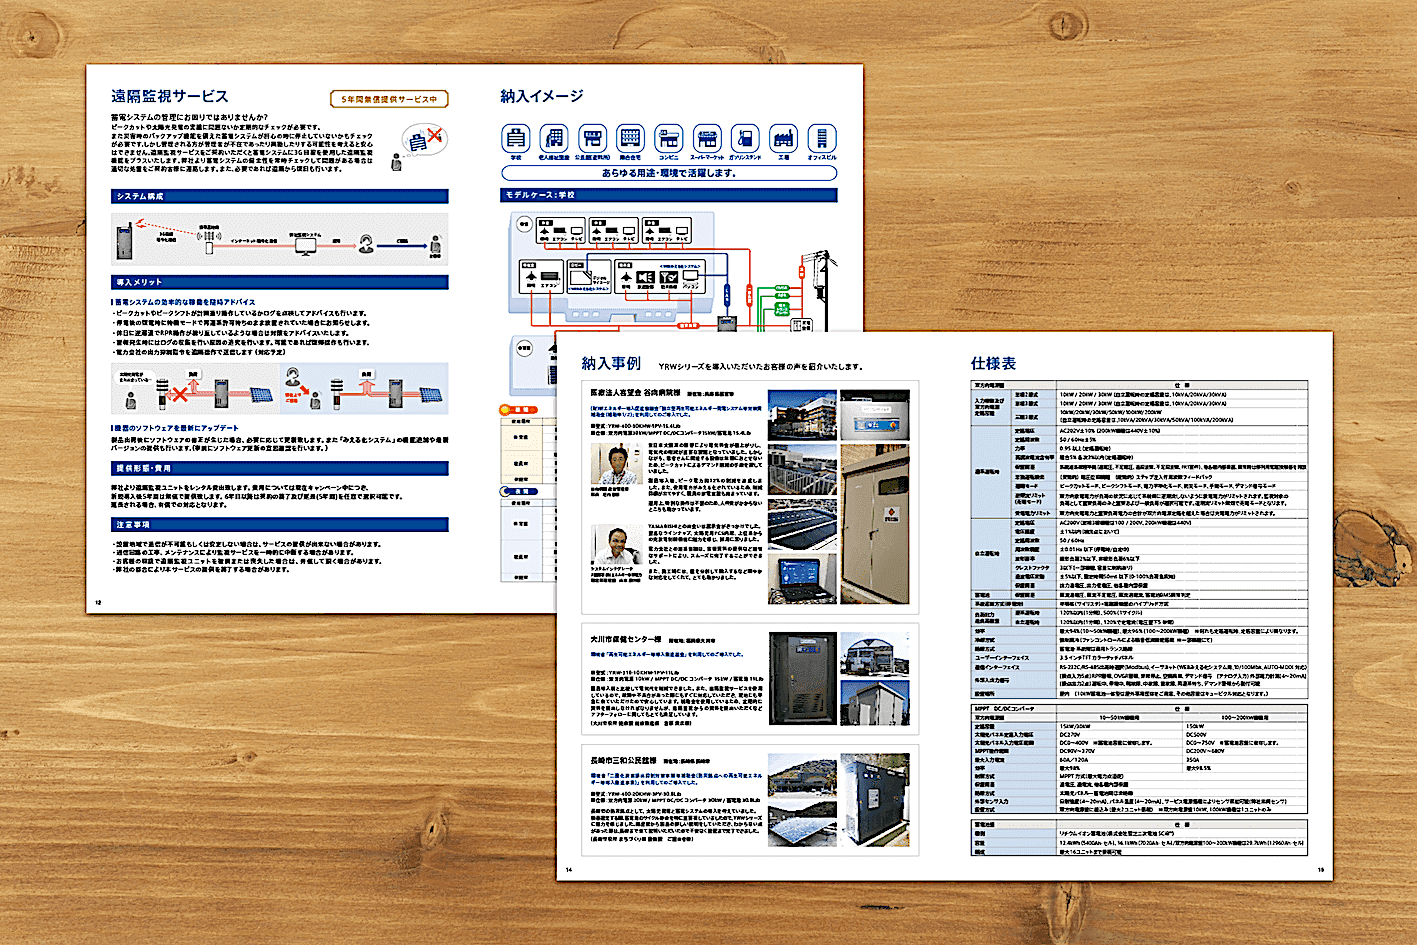Select the スーパーマーケット supermarket icon

[x=707, y=138]
